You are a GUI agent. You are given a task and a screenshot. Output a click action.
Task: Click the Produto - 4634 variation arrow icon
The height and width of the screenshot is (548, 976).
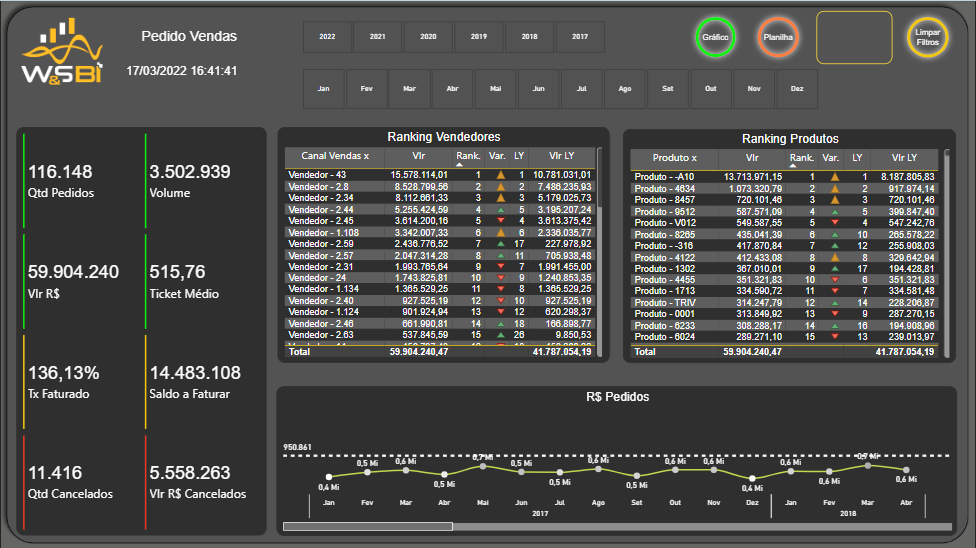click(x=835, y=189)
